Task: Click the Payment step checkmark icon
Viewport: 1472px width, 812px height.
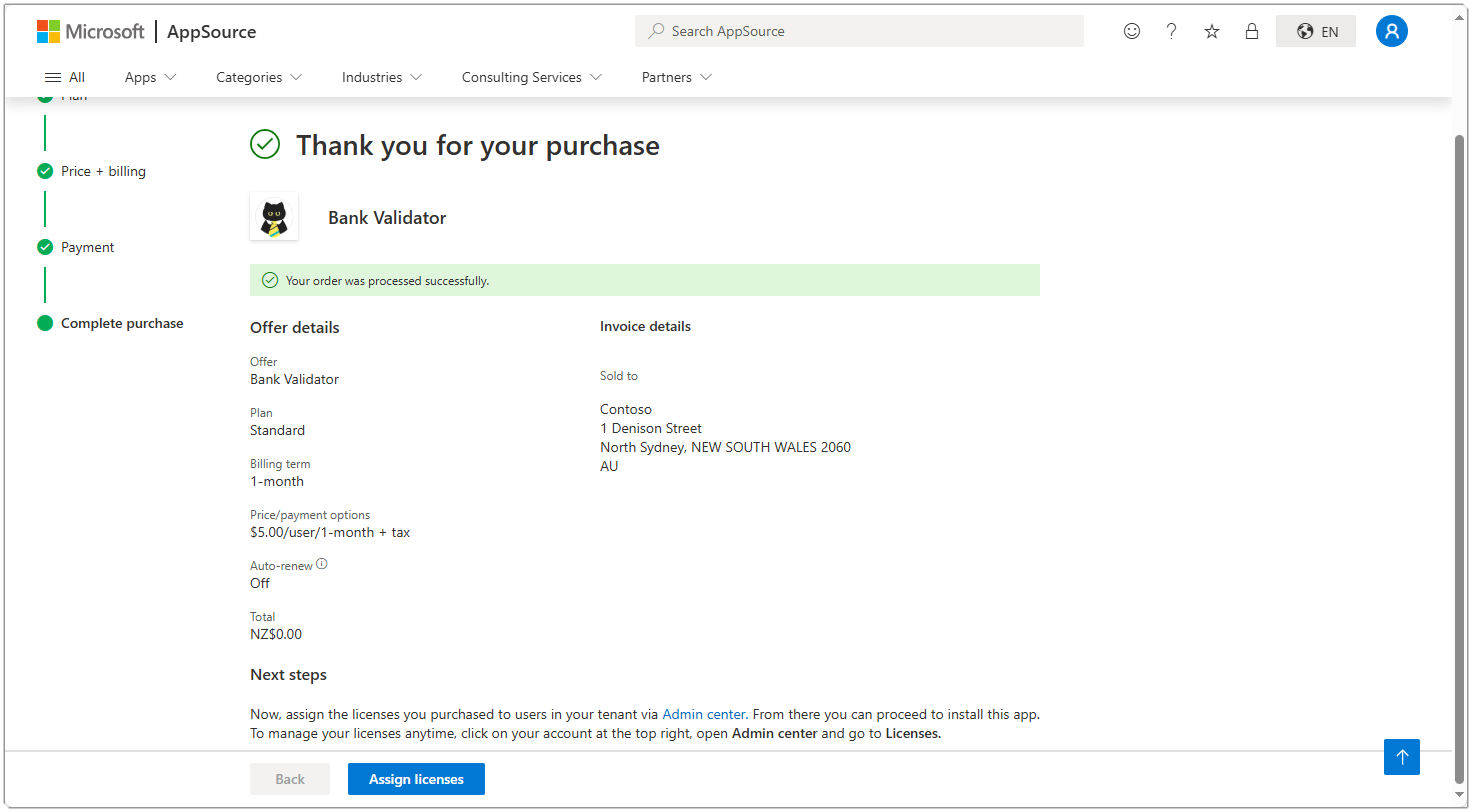Action: (x=45, y=247)
